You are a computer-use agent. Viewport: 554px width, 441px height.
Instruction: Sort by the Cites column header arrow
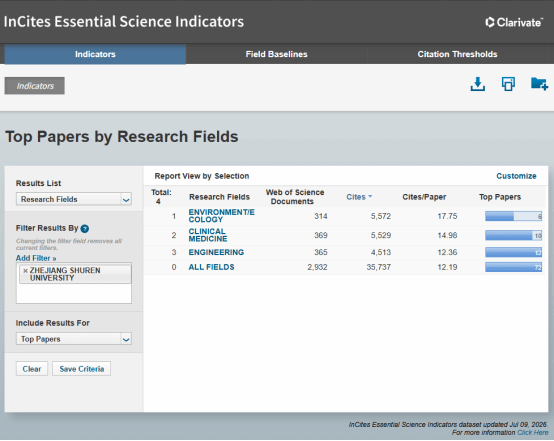pyautogui.click(x=370, y=196)
